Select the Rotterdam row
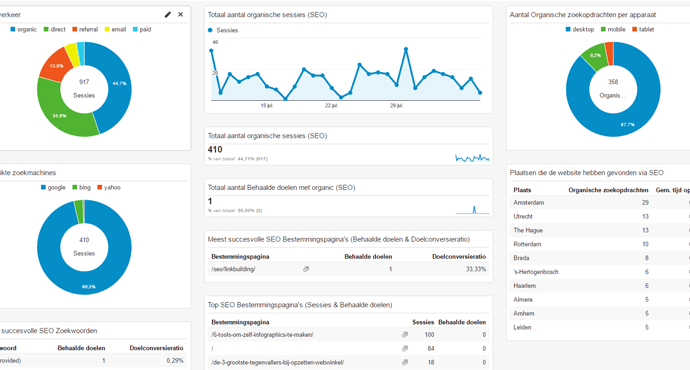Image resolution: width=690 pixels, height=370 pixels. (x=600, y=244)
